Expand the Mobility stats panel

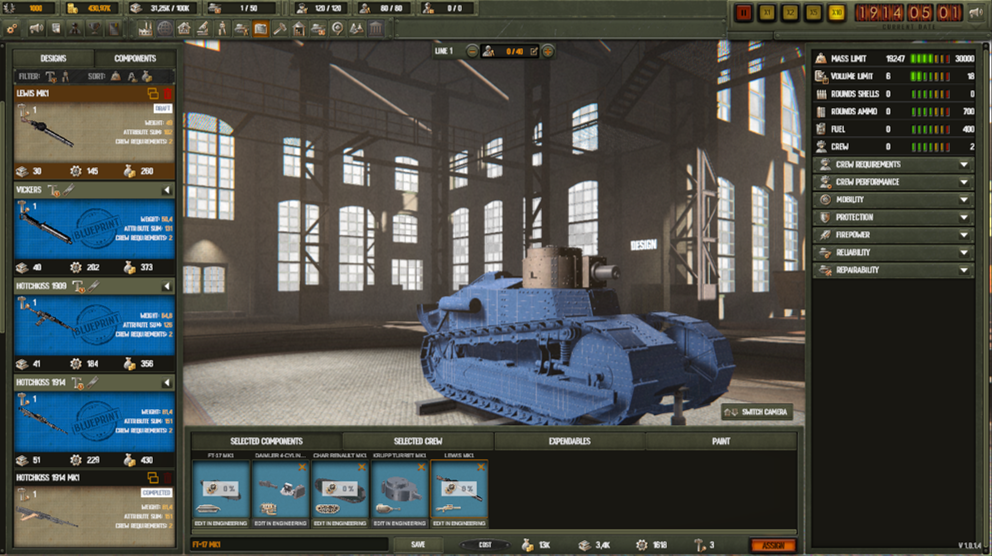click(893, 200)
